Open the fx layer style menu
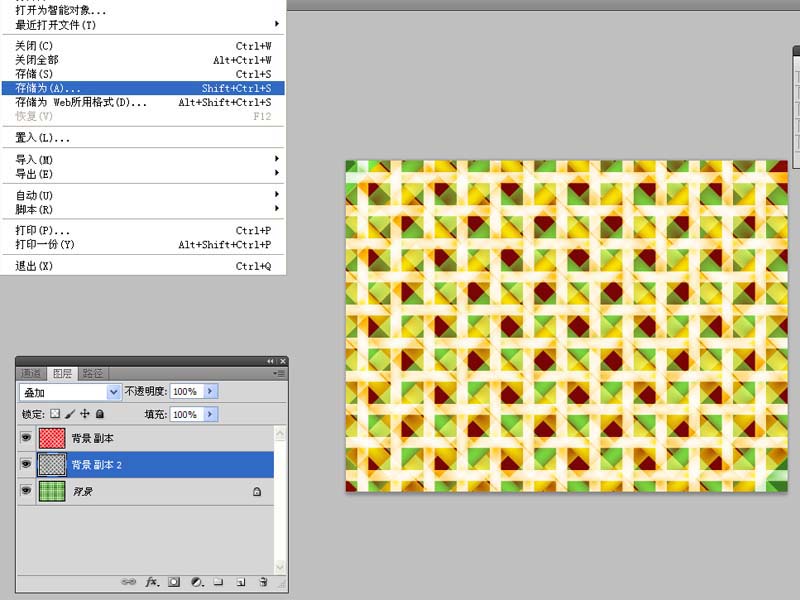This screenshot has height=600, width=800. [152, 582]
